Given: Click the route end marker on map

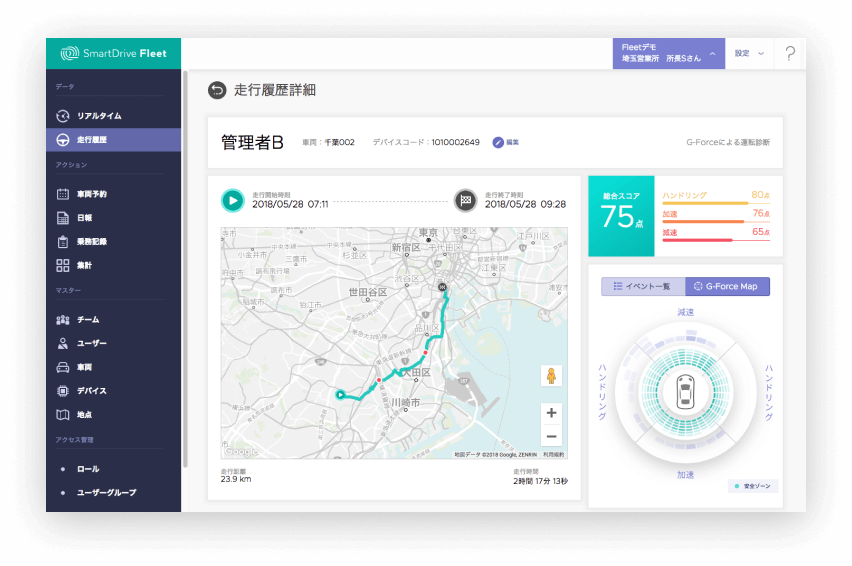Looking at the screenshot, I should tap(442, 287).
